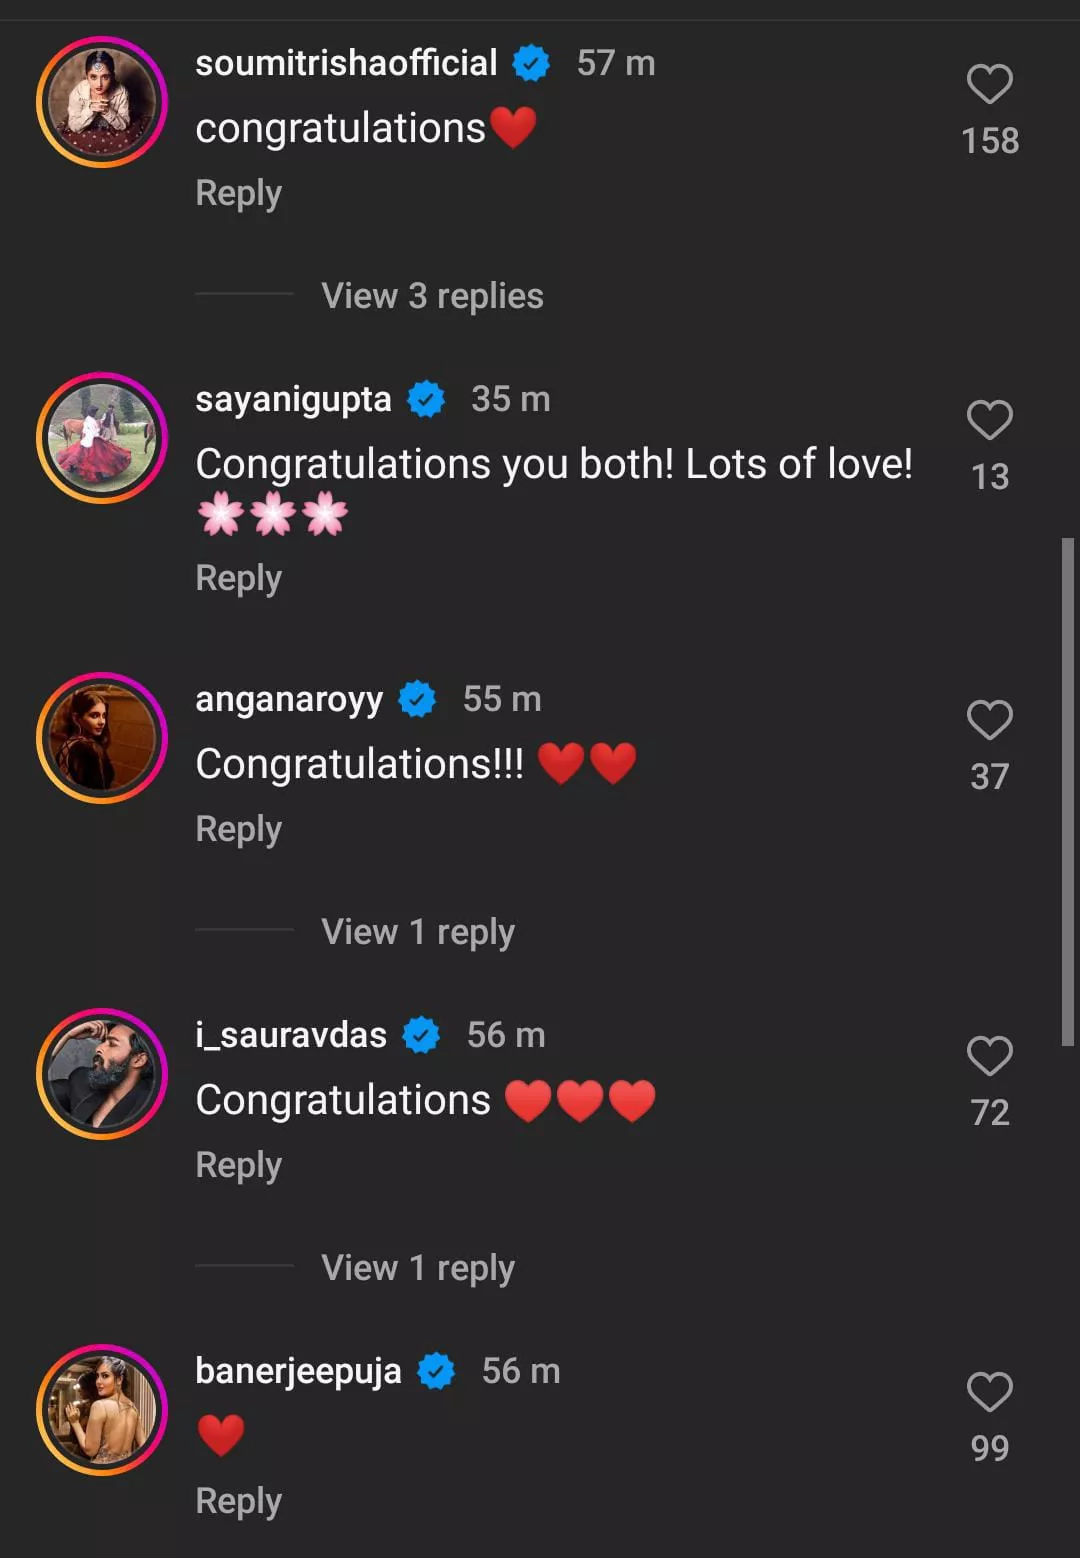Open i_sauravdas username link
This screenshot has width=1080, height=1558.
(x=290, y=1035)
